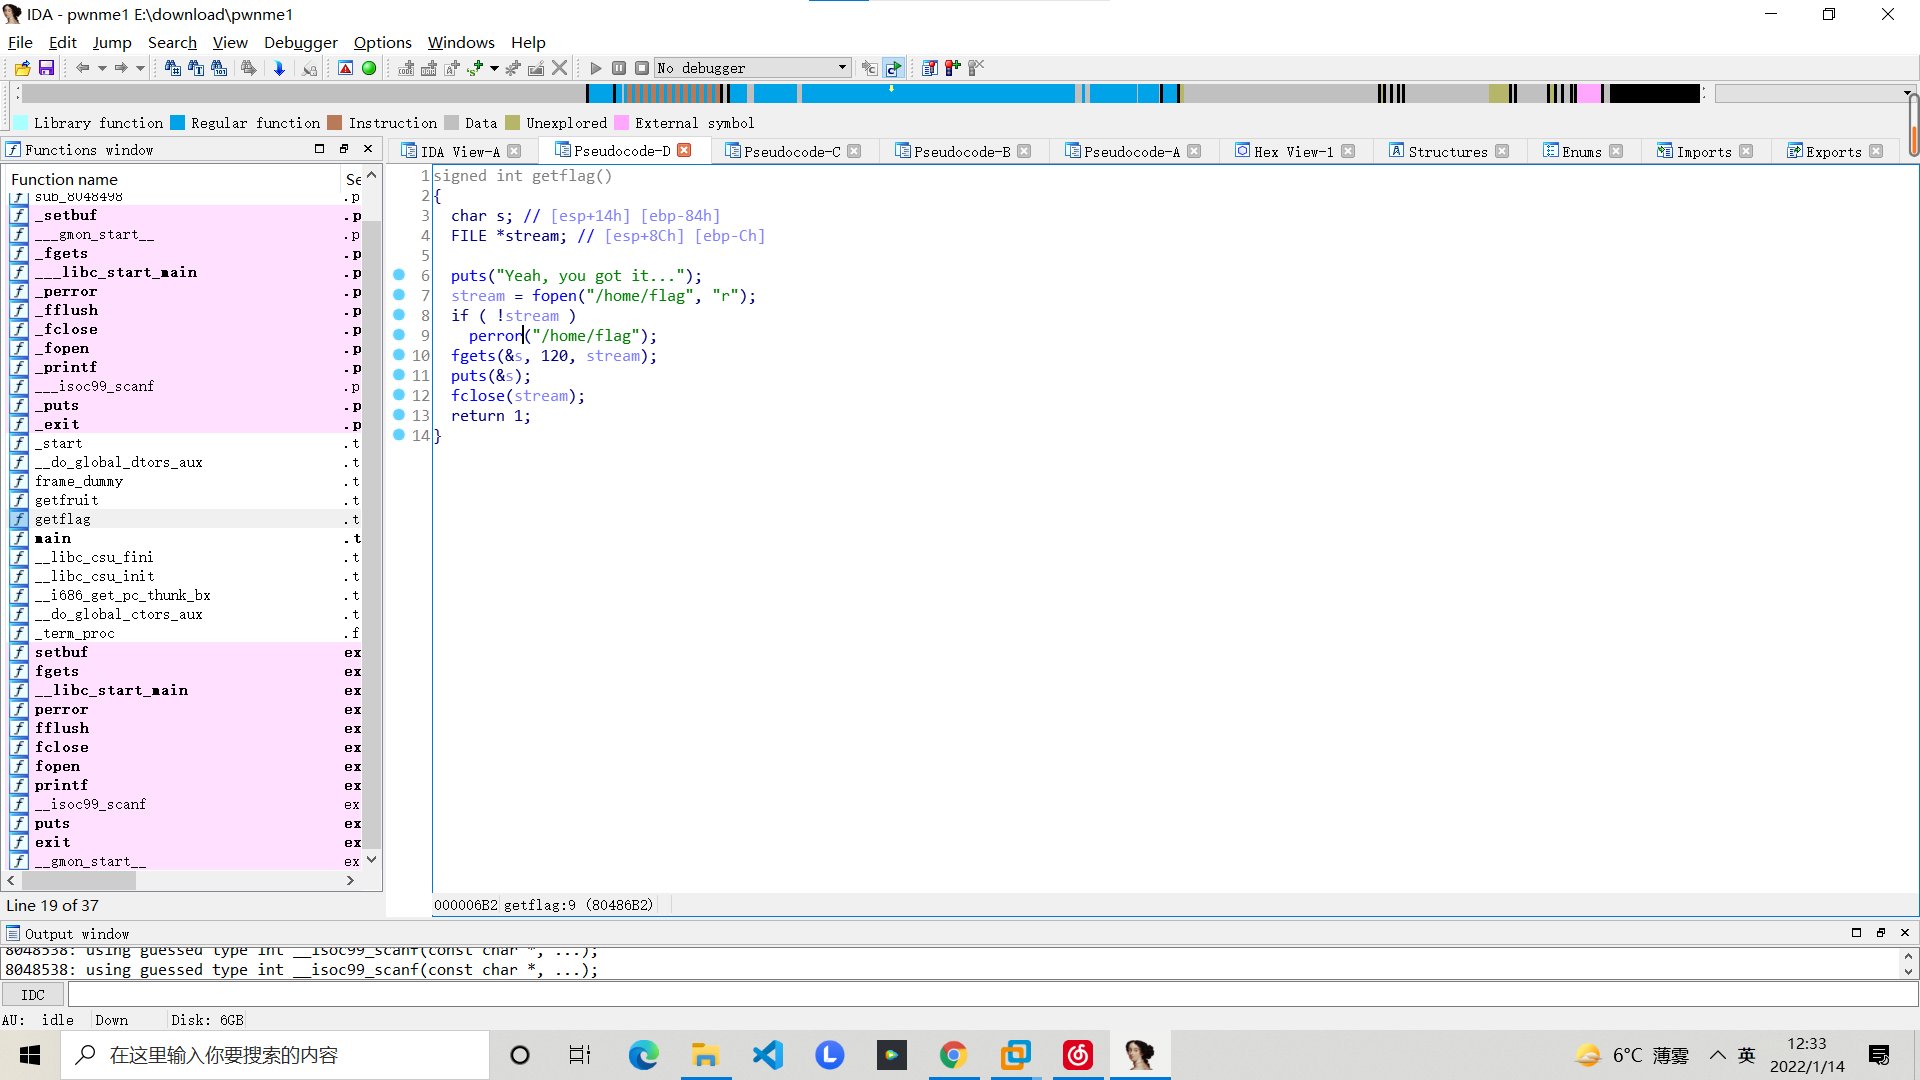Toggle breakpoint dot on line 8
Screen dimensions: 1920x1080
pos(399,315)
